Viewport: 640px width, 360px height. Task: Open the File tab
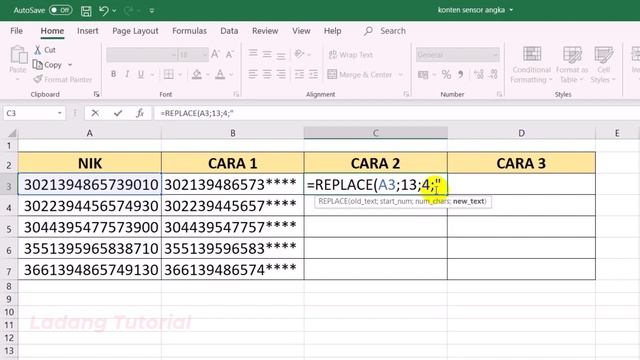pos(16,31)
